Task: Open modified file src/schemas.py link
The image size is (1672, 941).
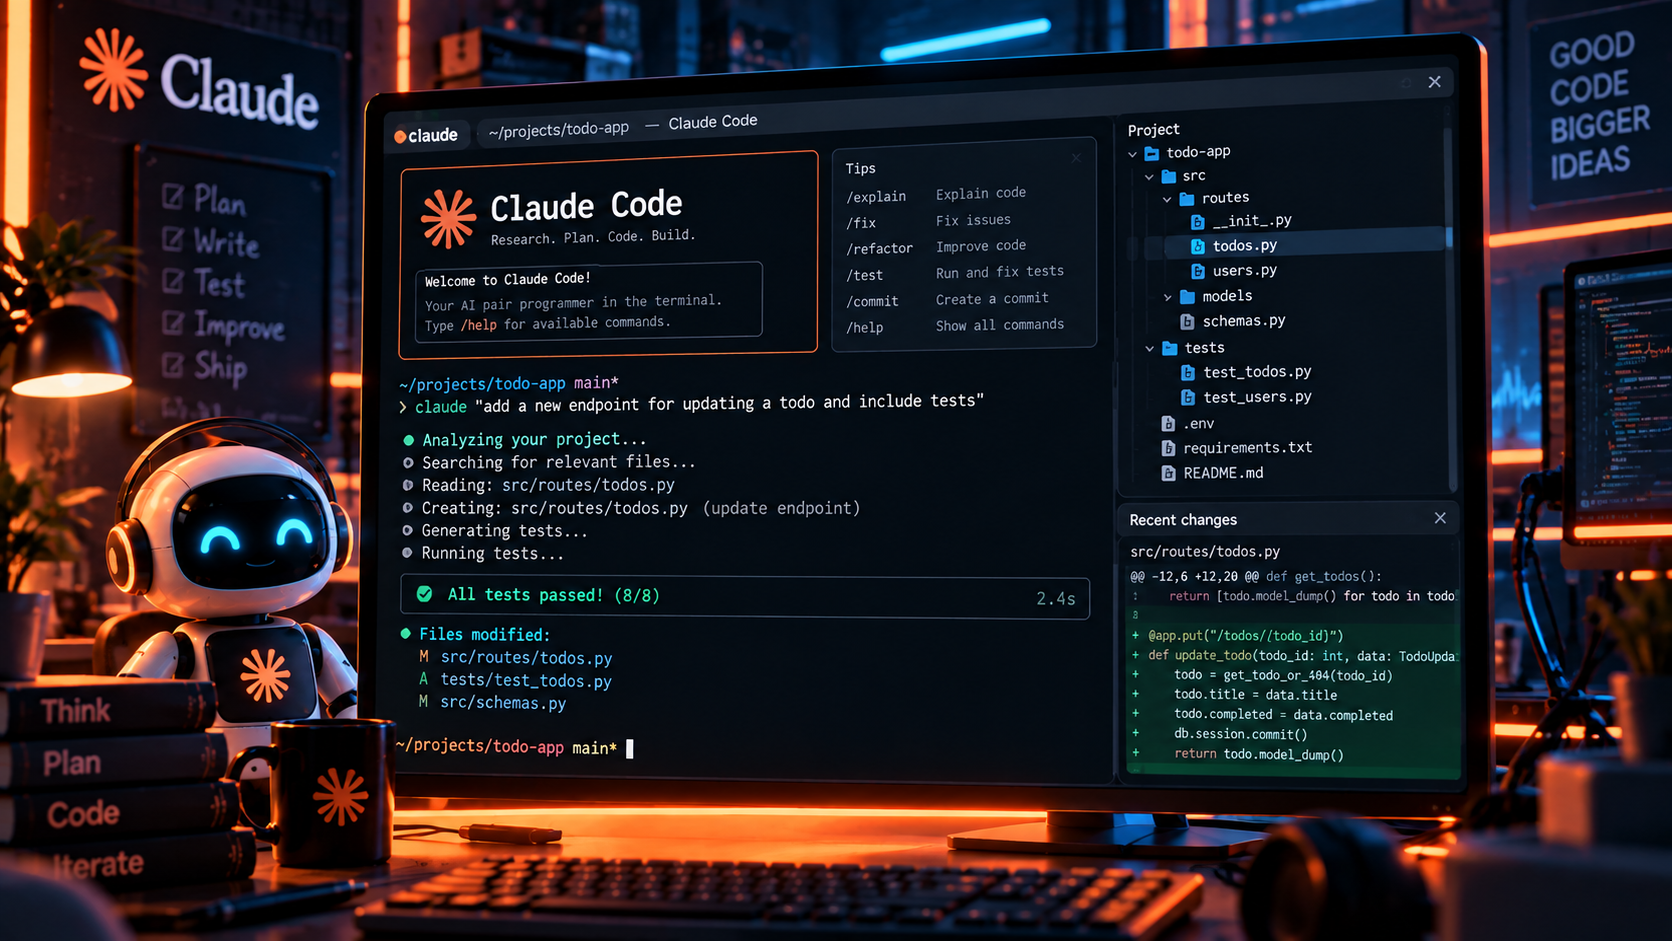Action: (x=503, y=703)
